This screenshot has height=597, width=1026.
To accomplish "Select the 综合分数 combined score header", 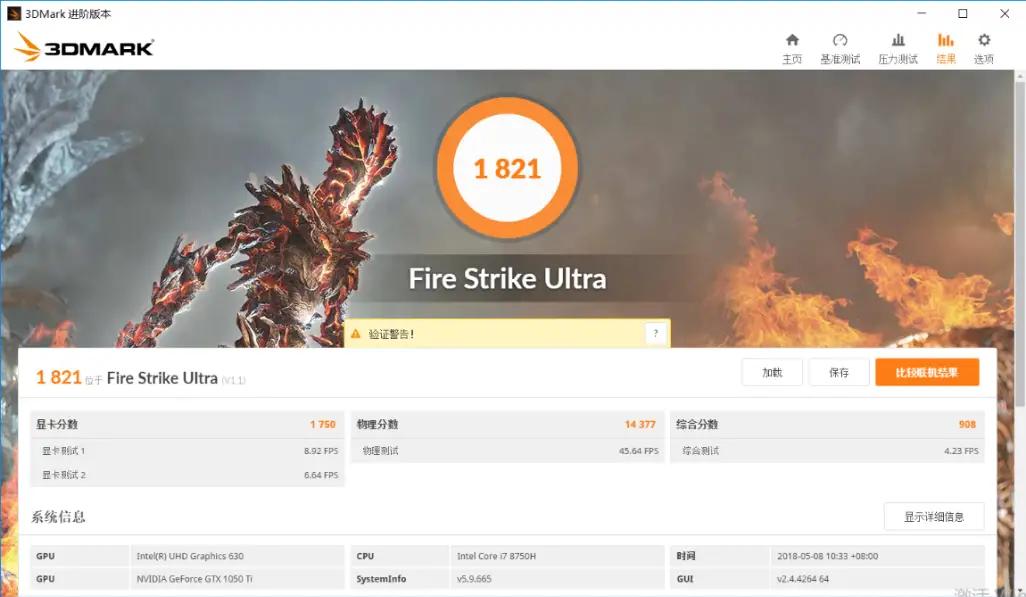I will pos(697,424).
